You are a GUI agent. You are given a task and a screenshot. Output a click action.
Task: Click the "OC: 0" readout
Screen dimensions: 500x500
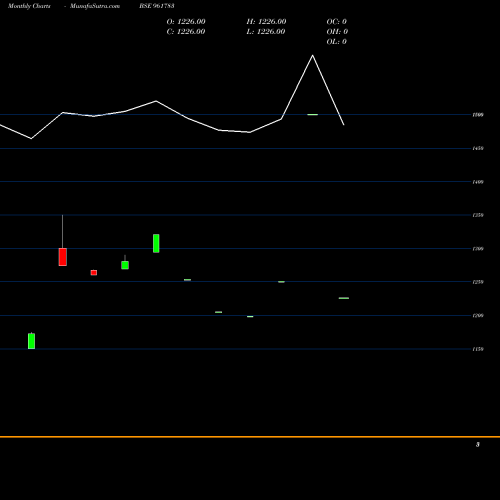tap(337, 22)
